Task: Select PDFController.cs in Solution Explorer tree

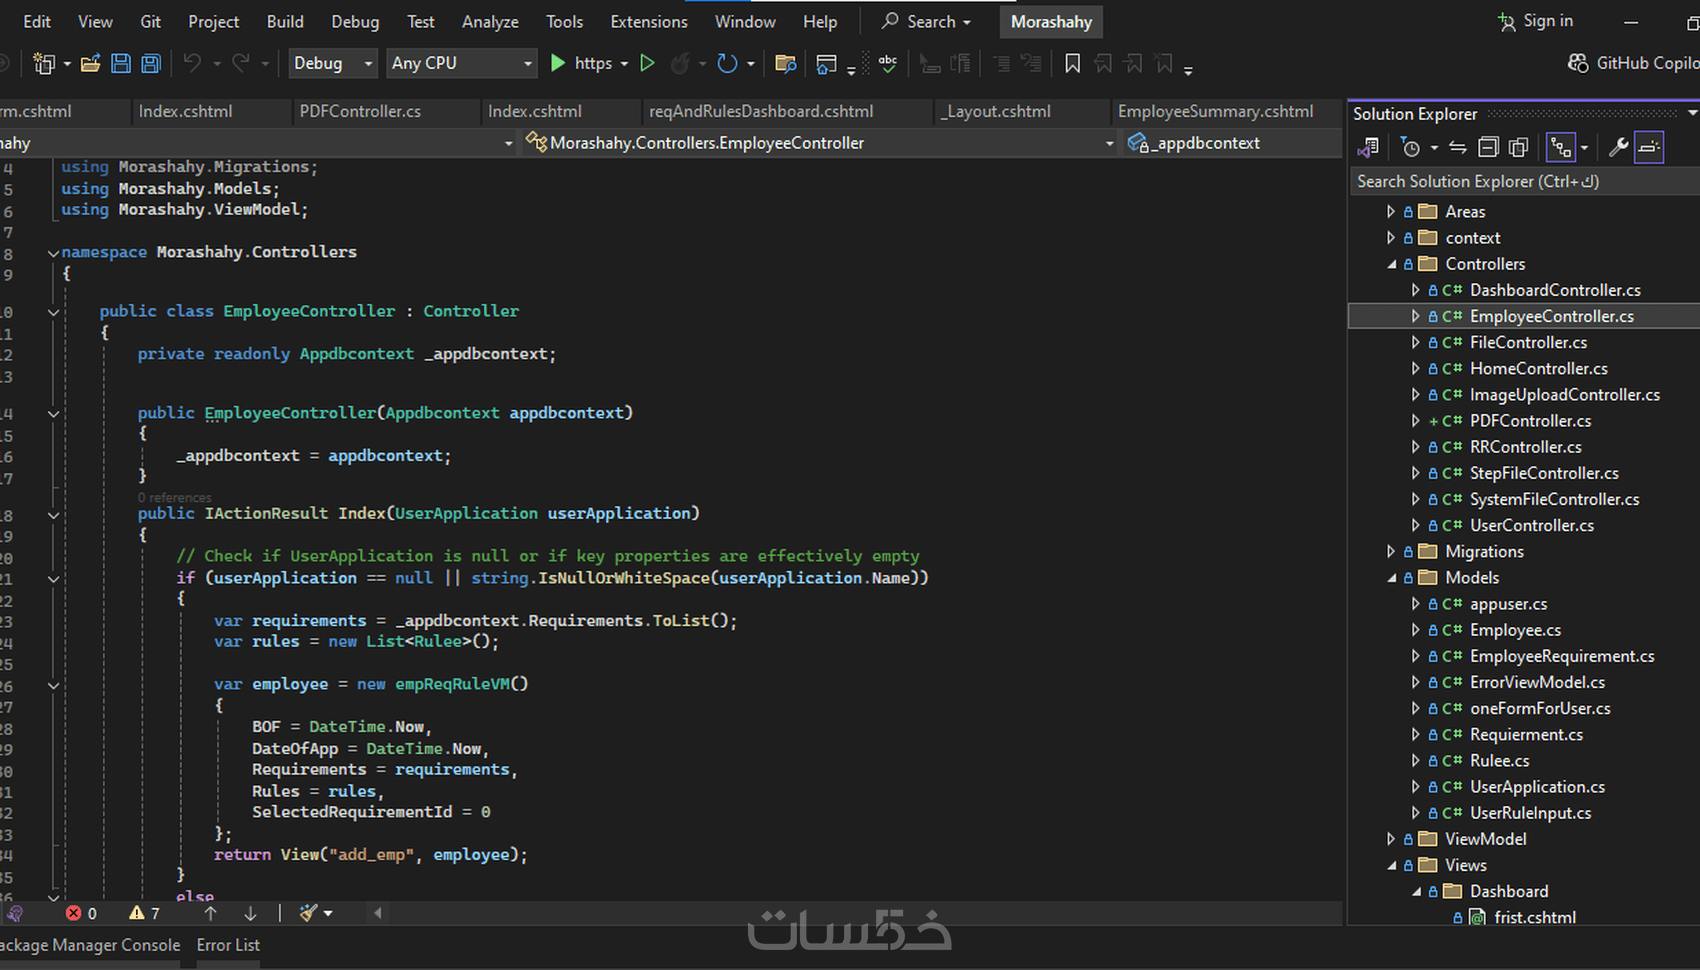Action: (x=1530, y=421)
